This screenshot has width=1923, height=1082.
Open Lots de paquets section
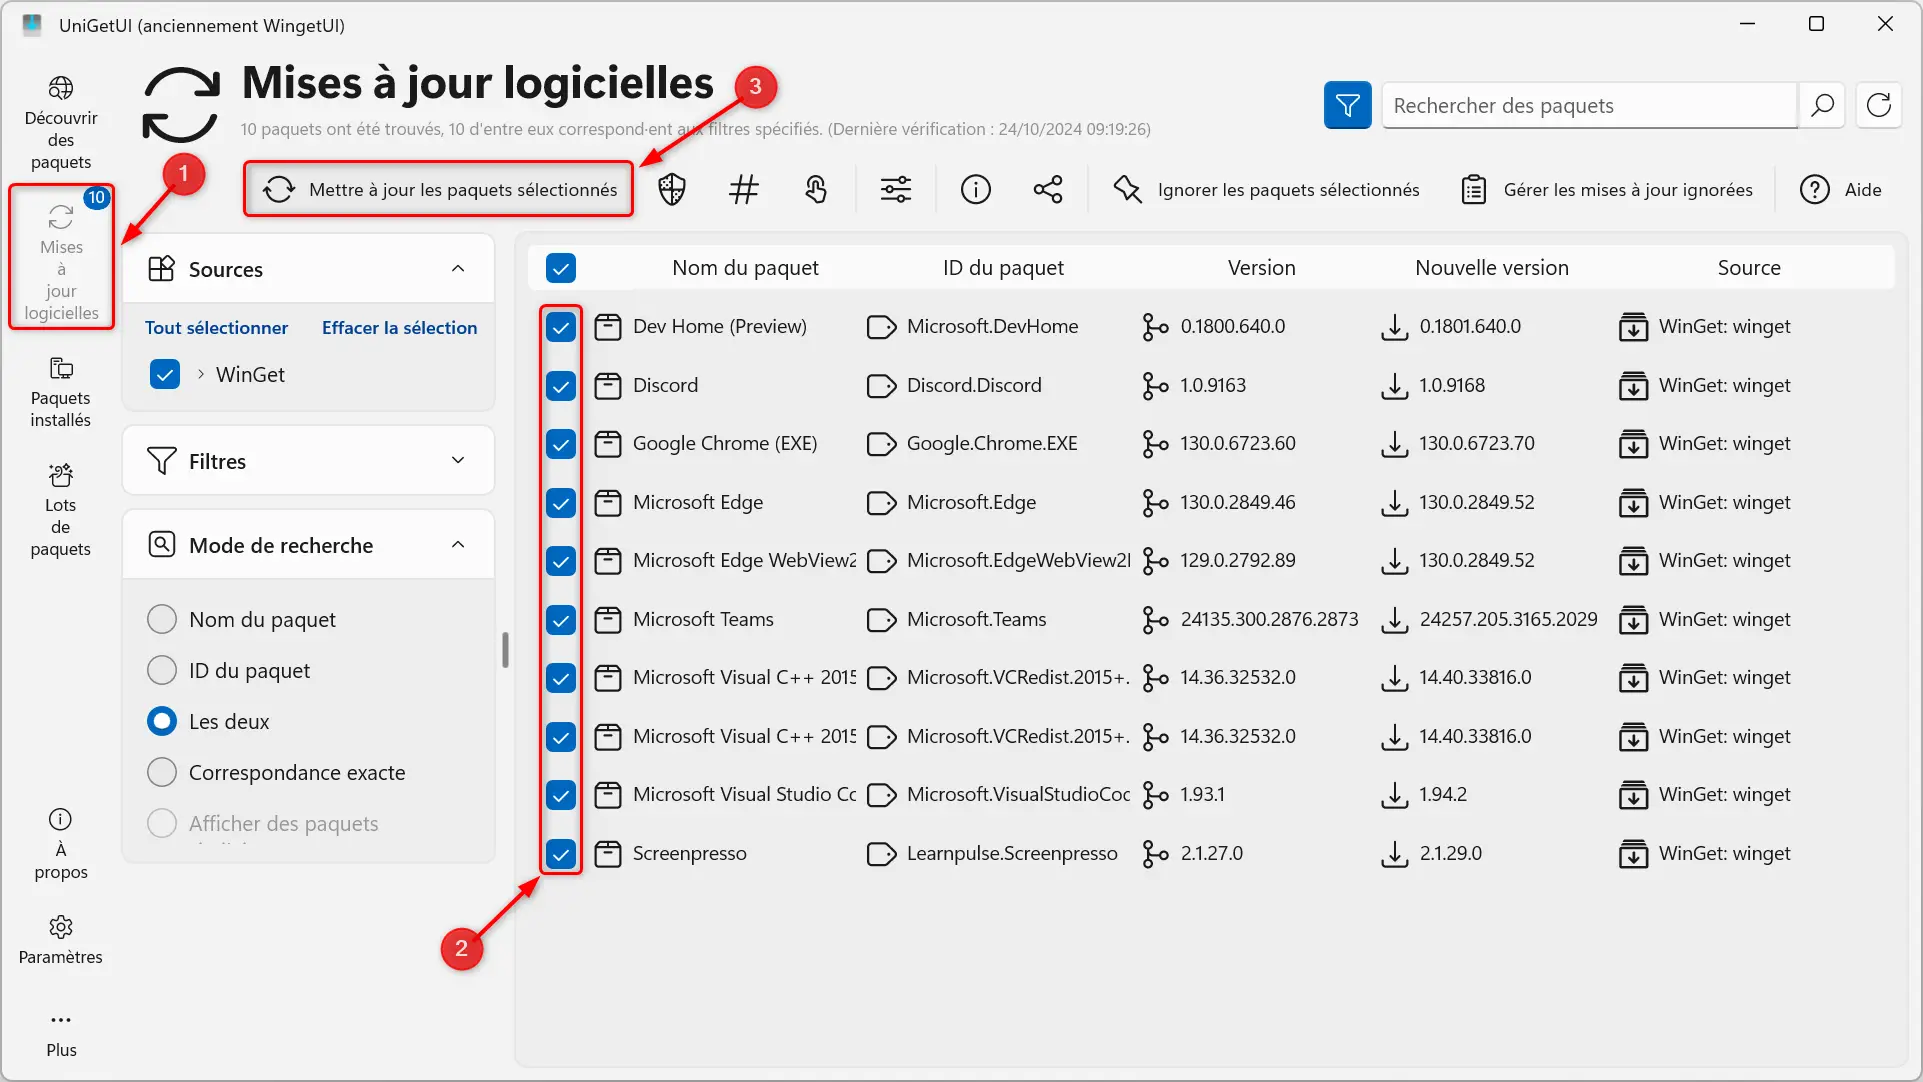[x=61, y=510]
